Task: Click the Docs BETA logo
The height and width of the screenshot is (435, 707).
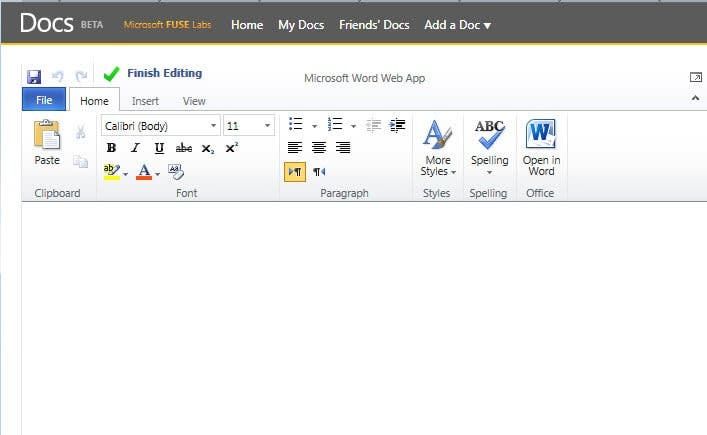Action: (x=61, y=23)
